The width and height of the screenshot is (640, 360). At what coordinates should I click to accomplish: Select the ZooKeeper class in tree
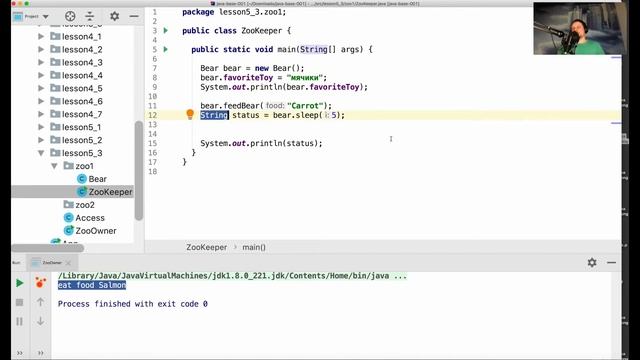(x=105, y=192)
